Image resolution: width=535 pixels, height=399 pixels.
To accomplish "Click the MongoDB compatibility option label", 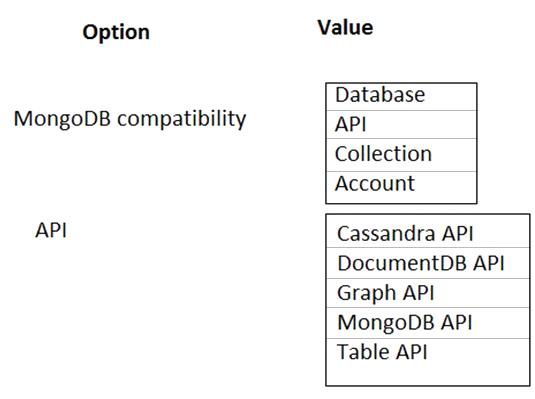I will [x=130, y=119].
